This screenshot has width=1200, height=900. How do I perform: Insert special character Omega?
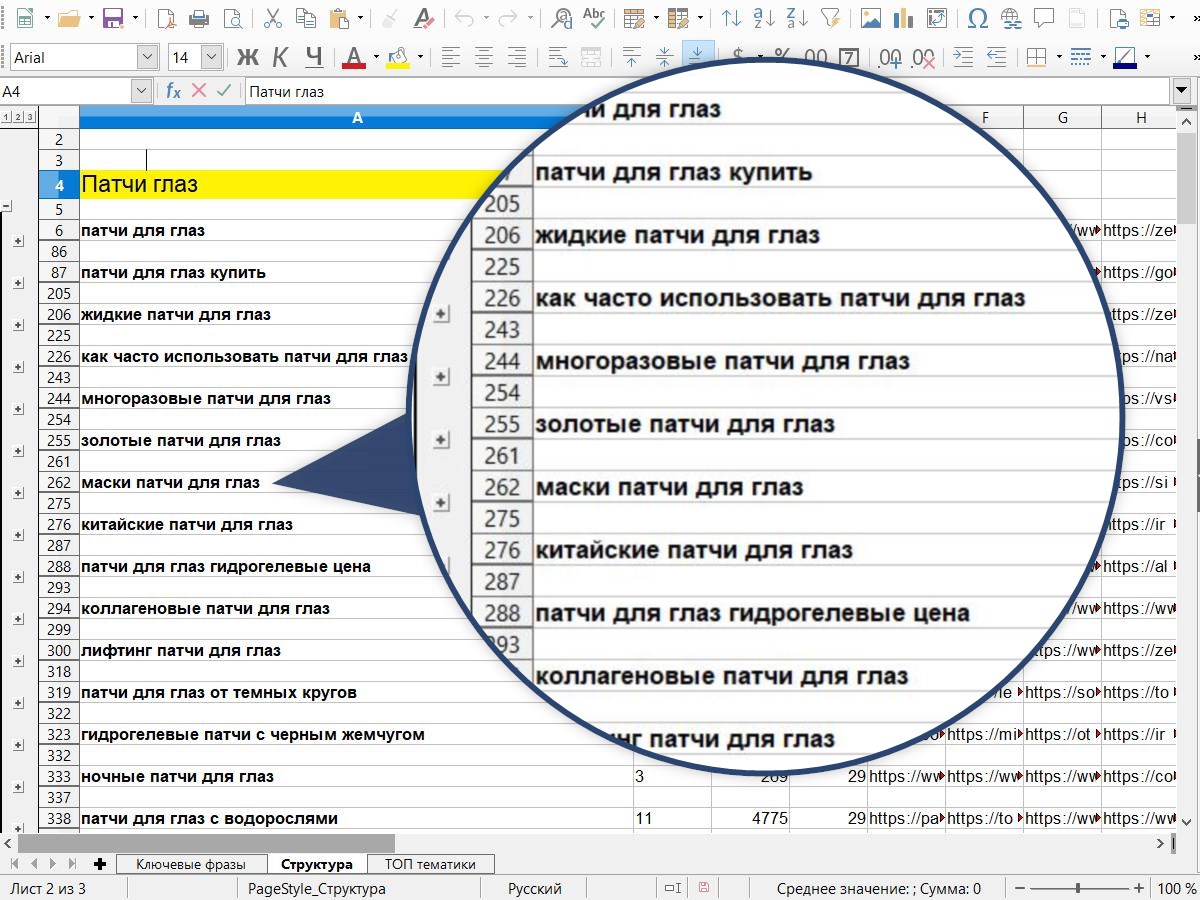click(x=978, y=18)
